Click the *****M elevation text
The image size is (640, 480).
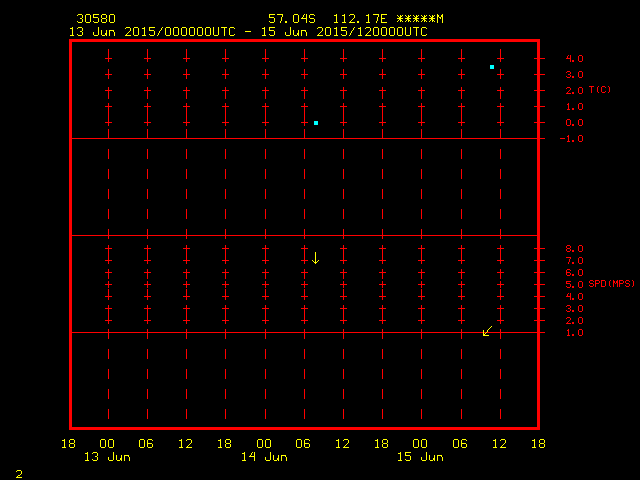pyautogui.click(x=420, y=19)
